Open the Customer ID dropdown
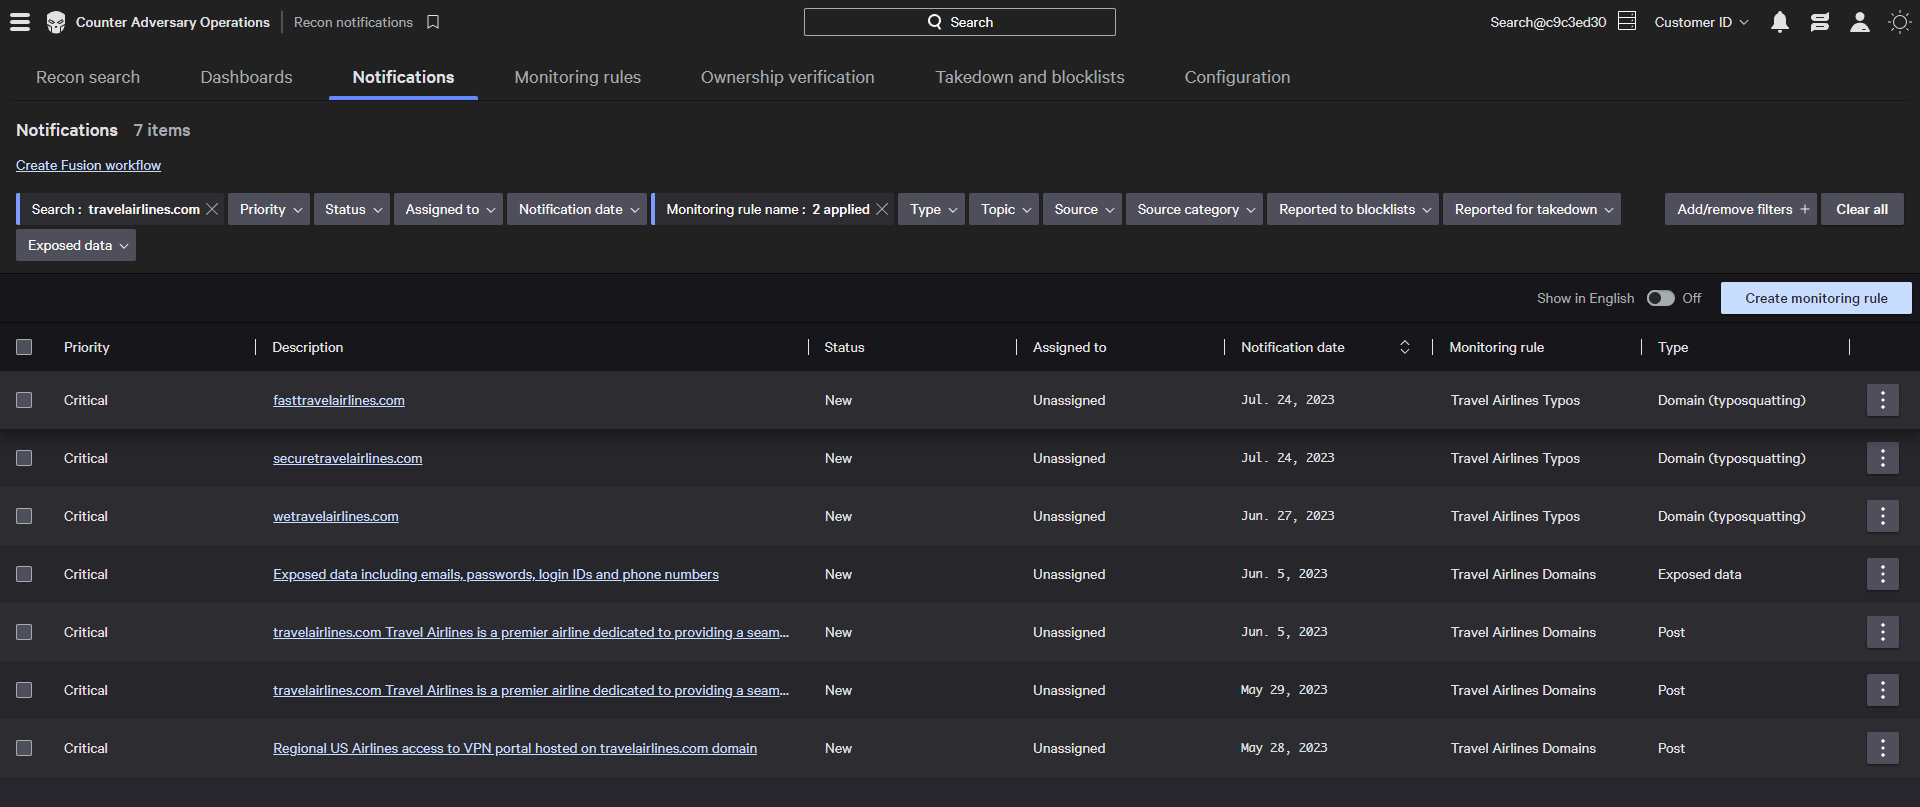The width and height of the screenshot is (1920, 807). (x=1701, y=22)
